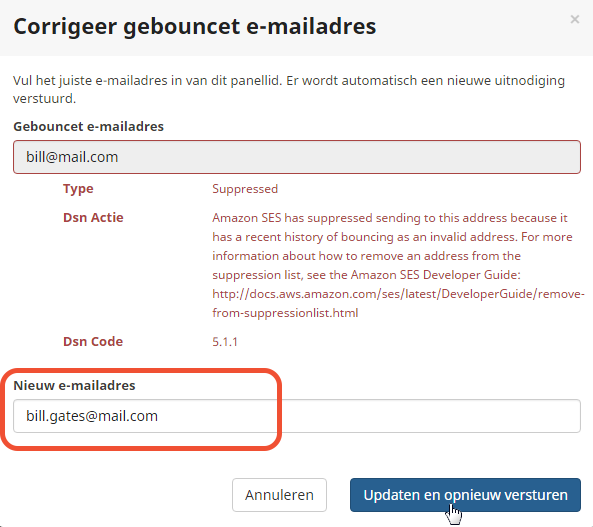Open the docs.aws.amazon.com suppression list URL
The image size is (593, 527).
click(x=398, y=303)
